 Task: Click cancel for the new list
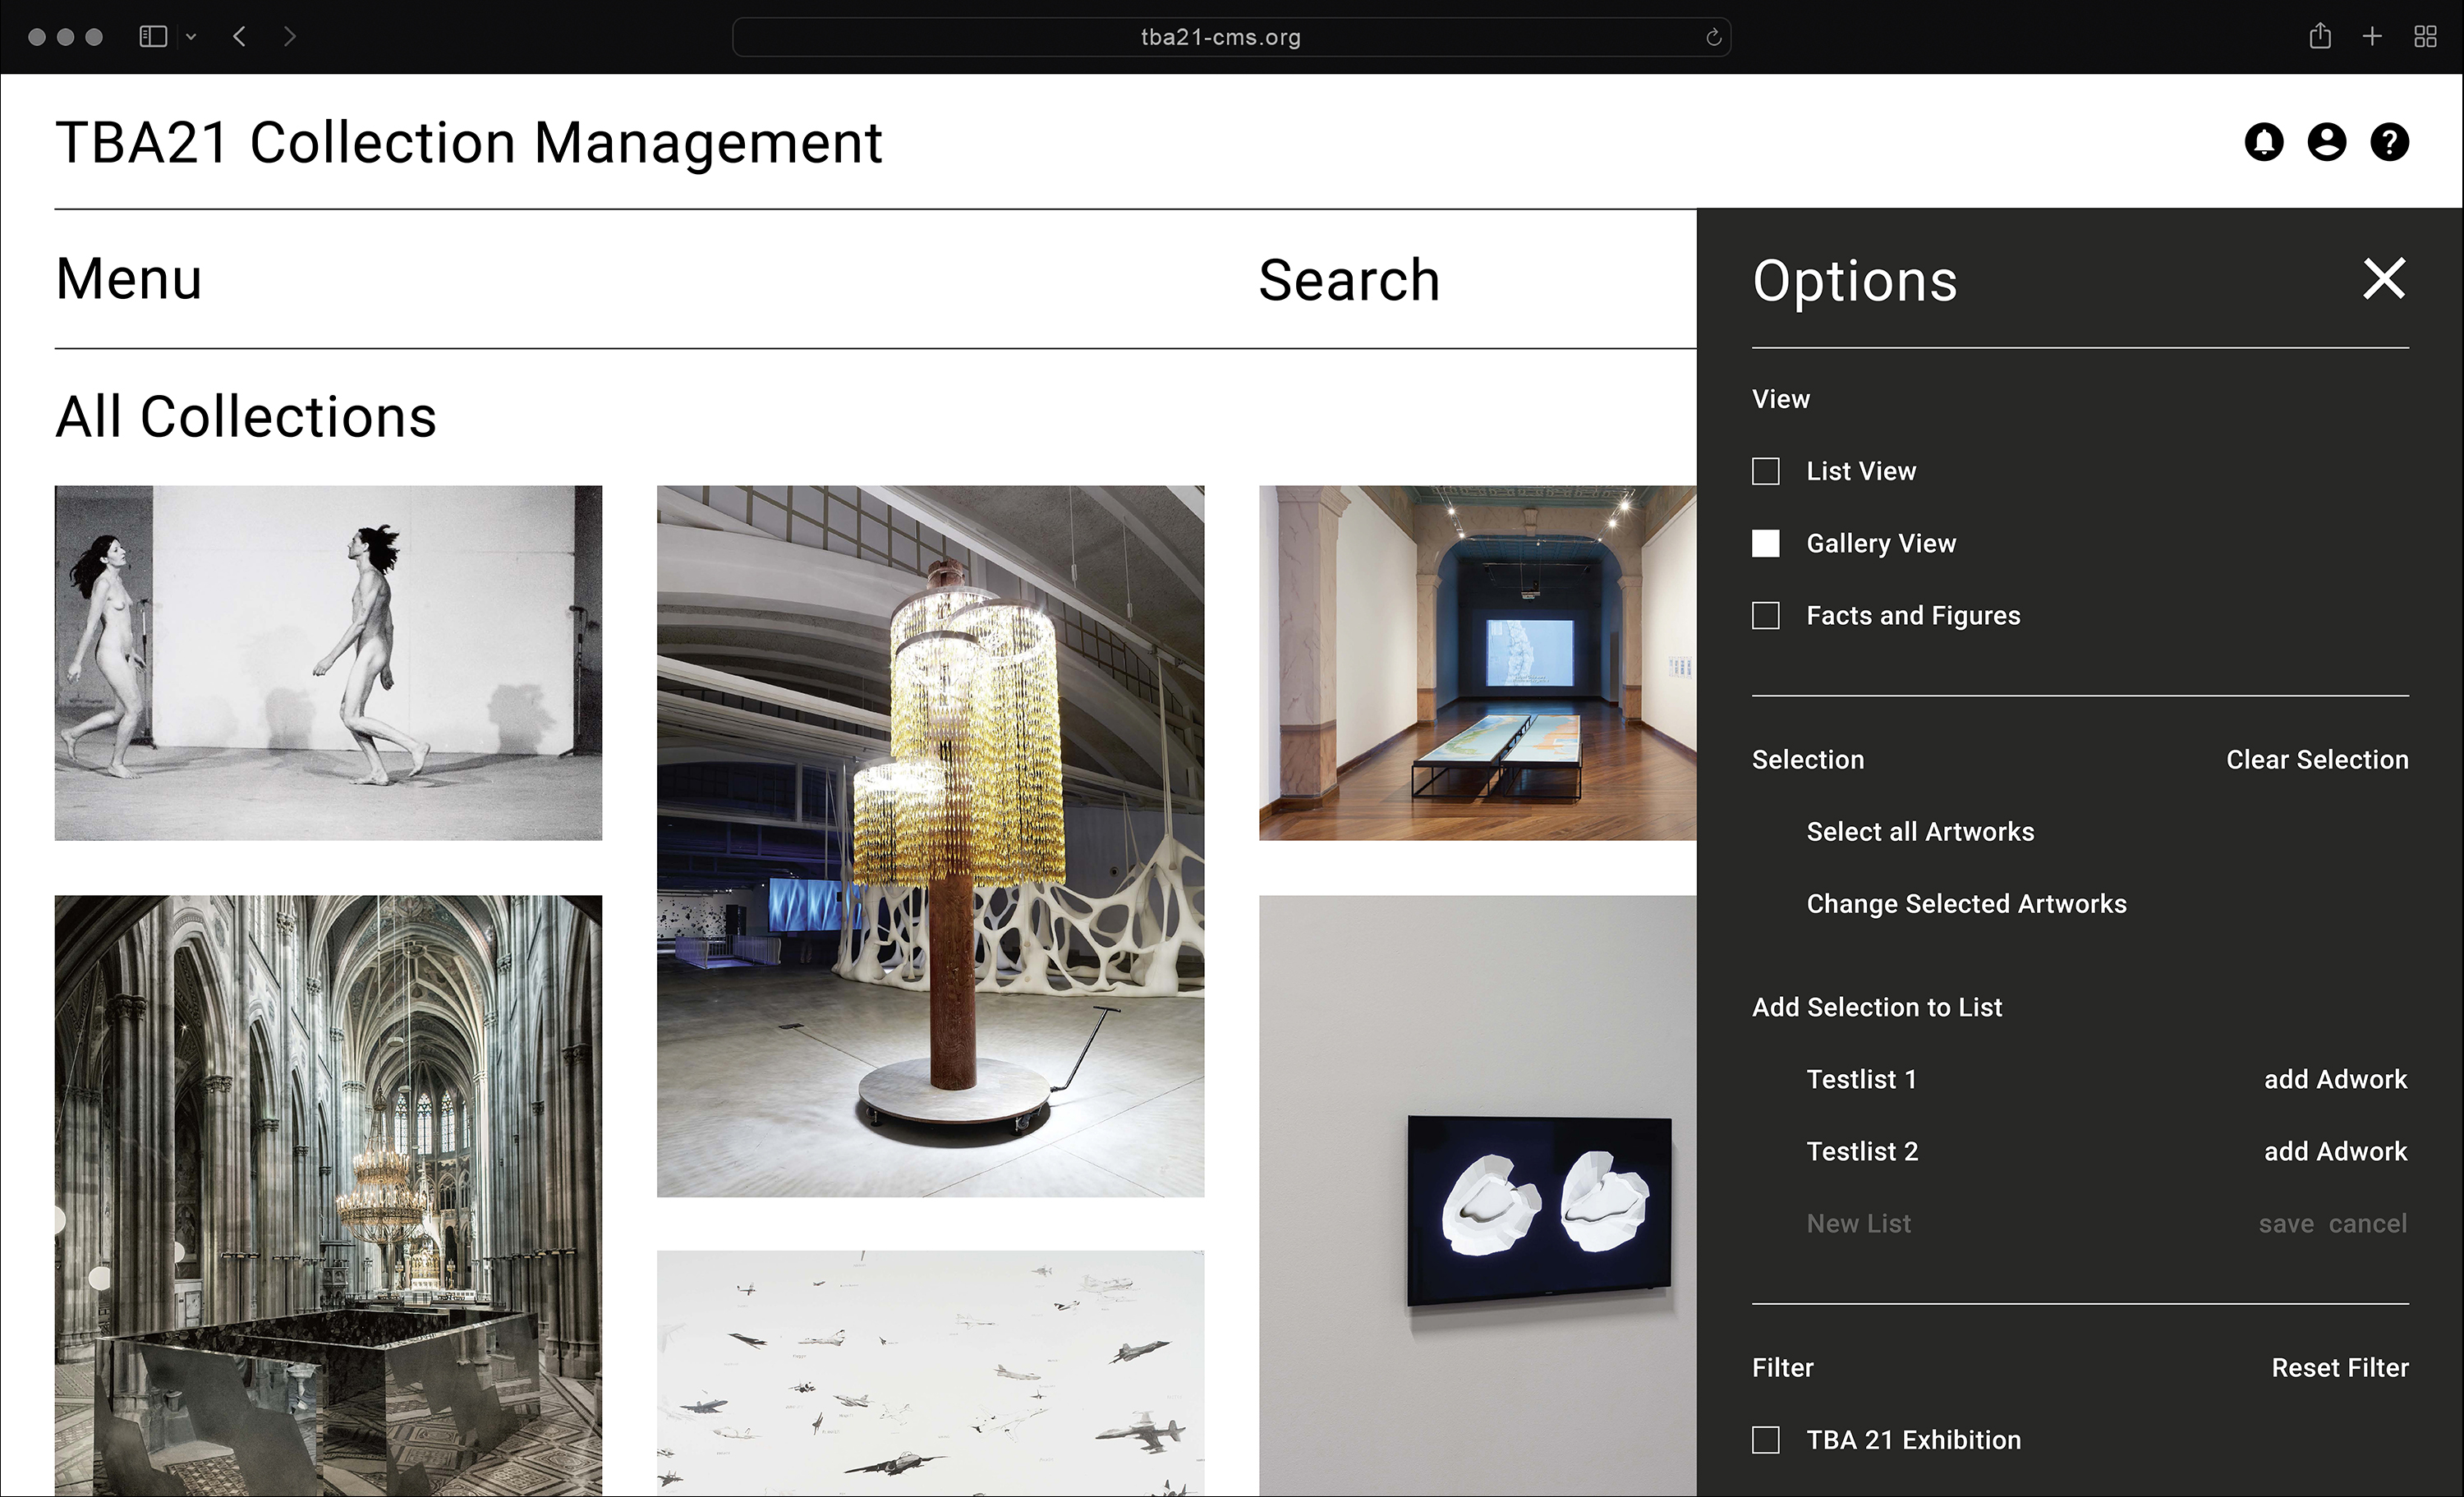2367,1224
